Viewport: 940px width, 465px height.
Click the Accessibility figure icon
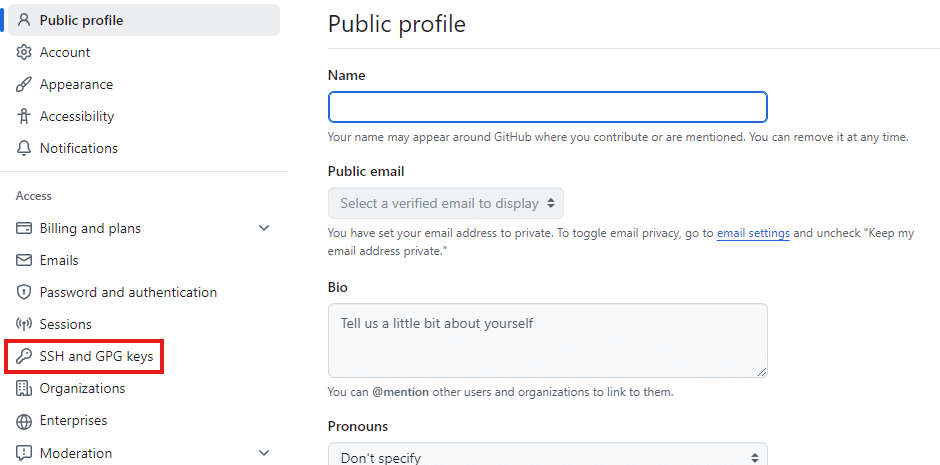point(24,116)
